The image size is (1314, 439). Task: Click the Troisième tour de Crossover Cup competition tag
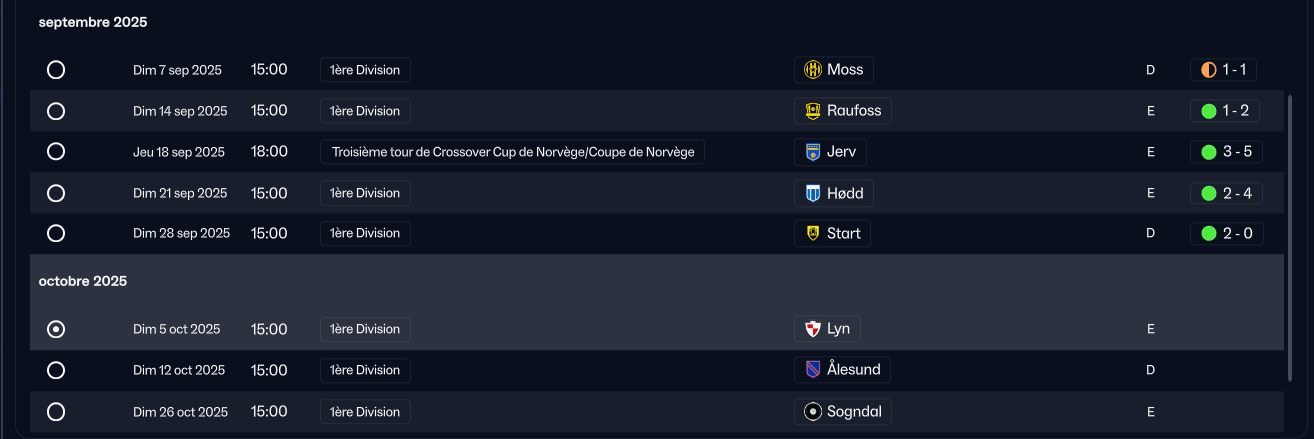513,152
